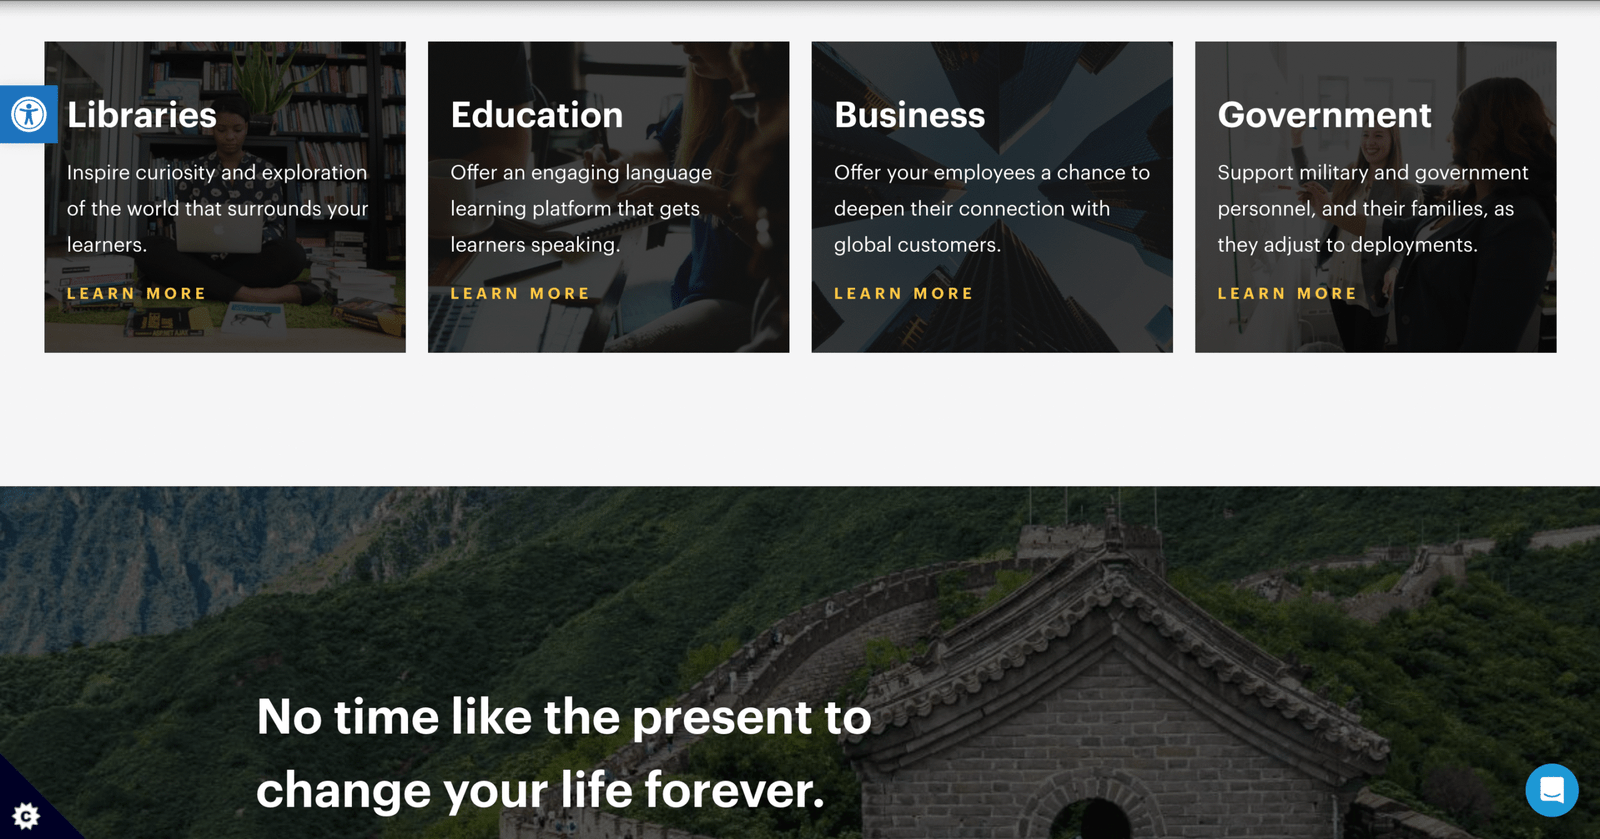Click Learn More under Government

tap(1287, 293)
